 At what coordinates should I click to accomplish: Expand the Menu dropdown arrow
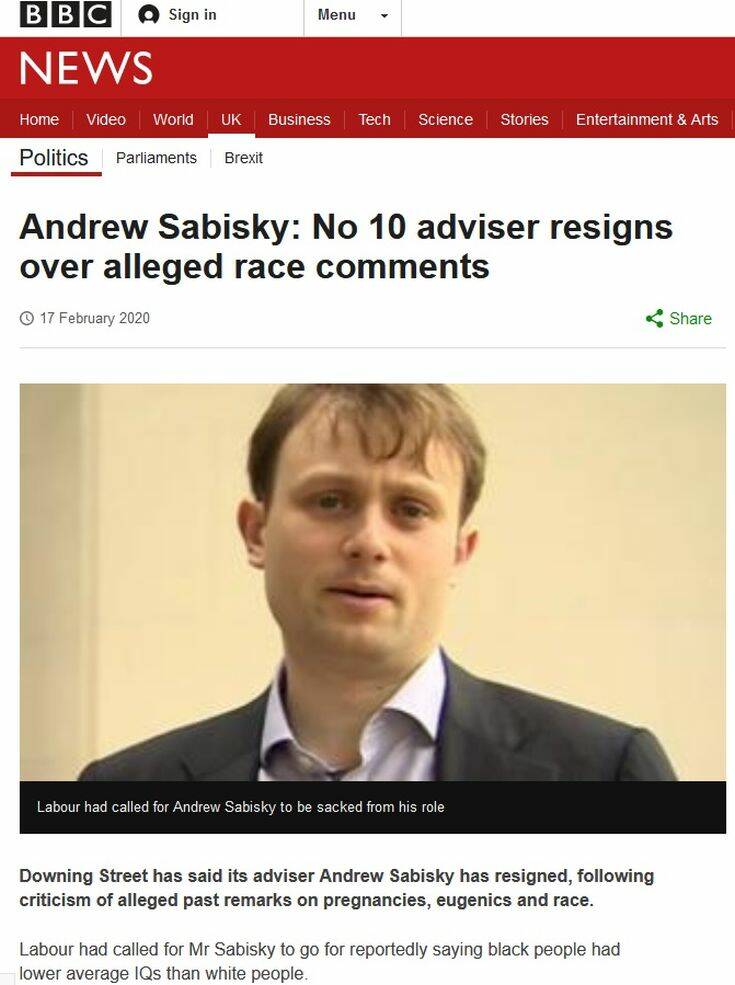pyautogui.click(x=384, y=16)
